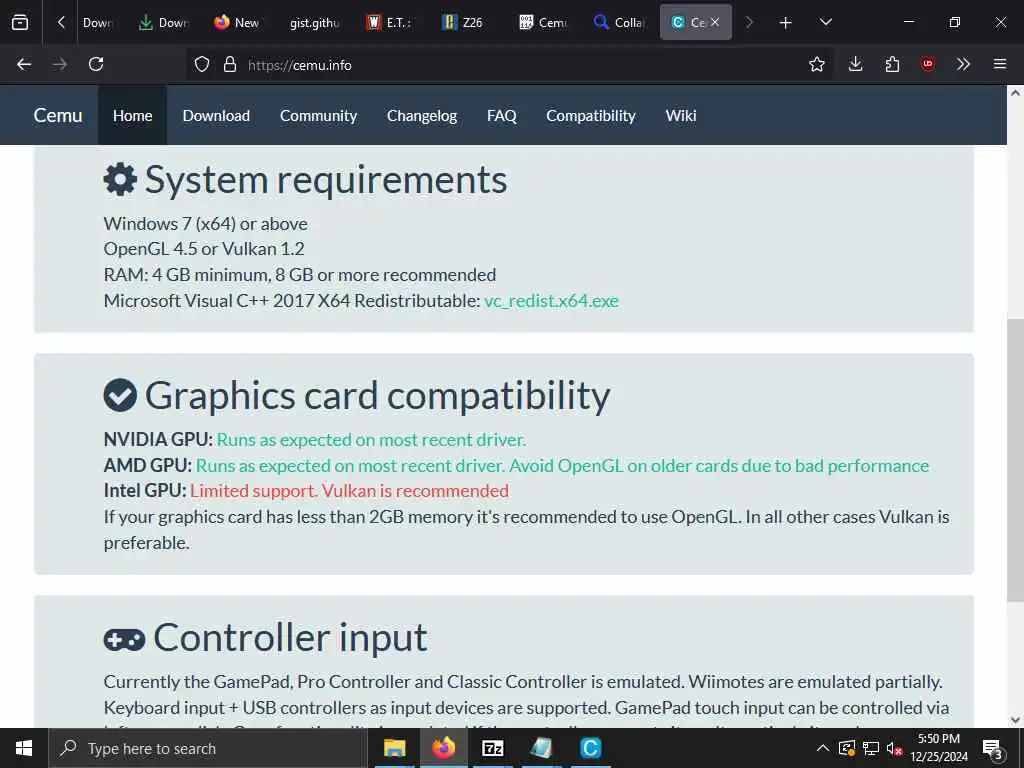Open 7-Zip from the taskbar

(492, 748)
